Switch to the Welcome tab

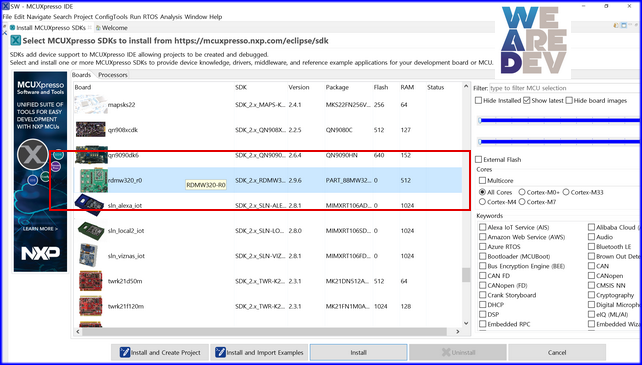(111, 28)
